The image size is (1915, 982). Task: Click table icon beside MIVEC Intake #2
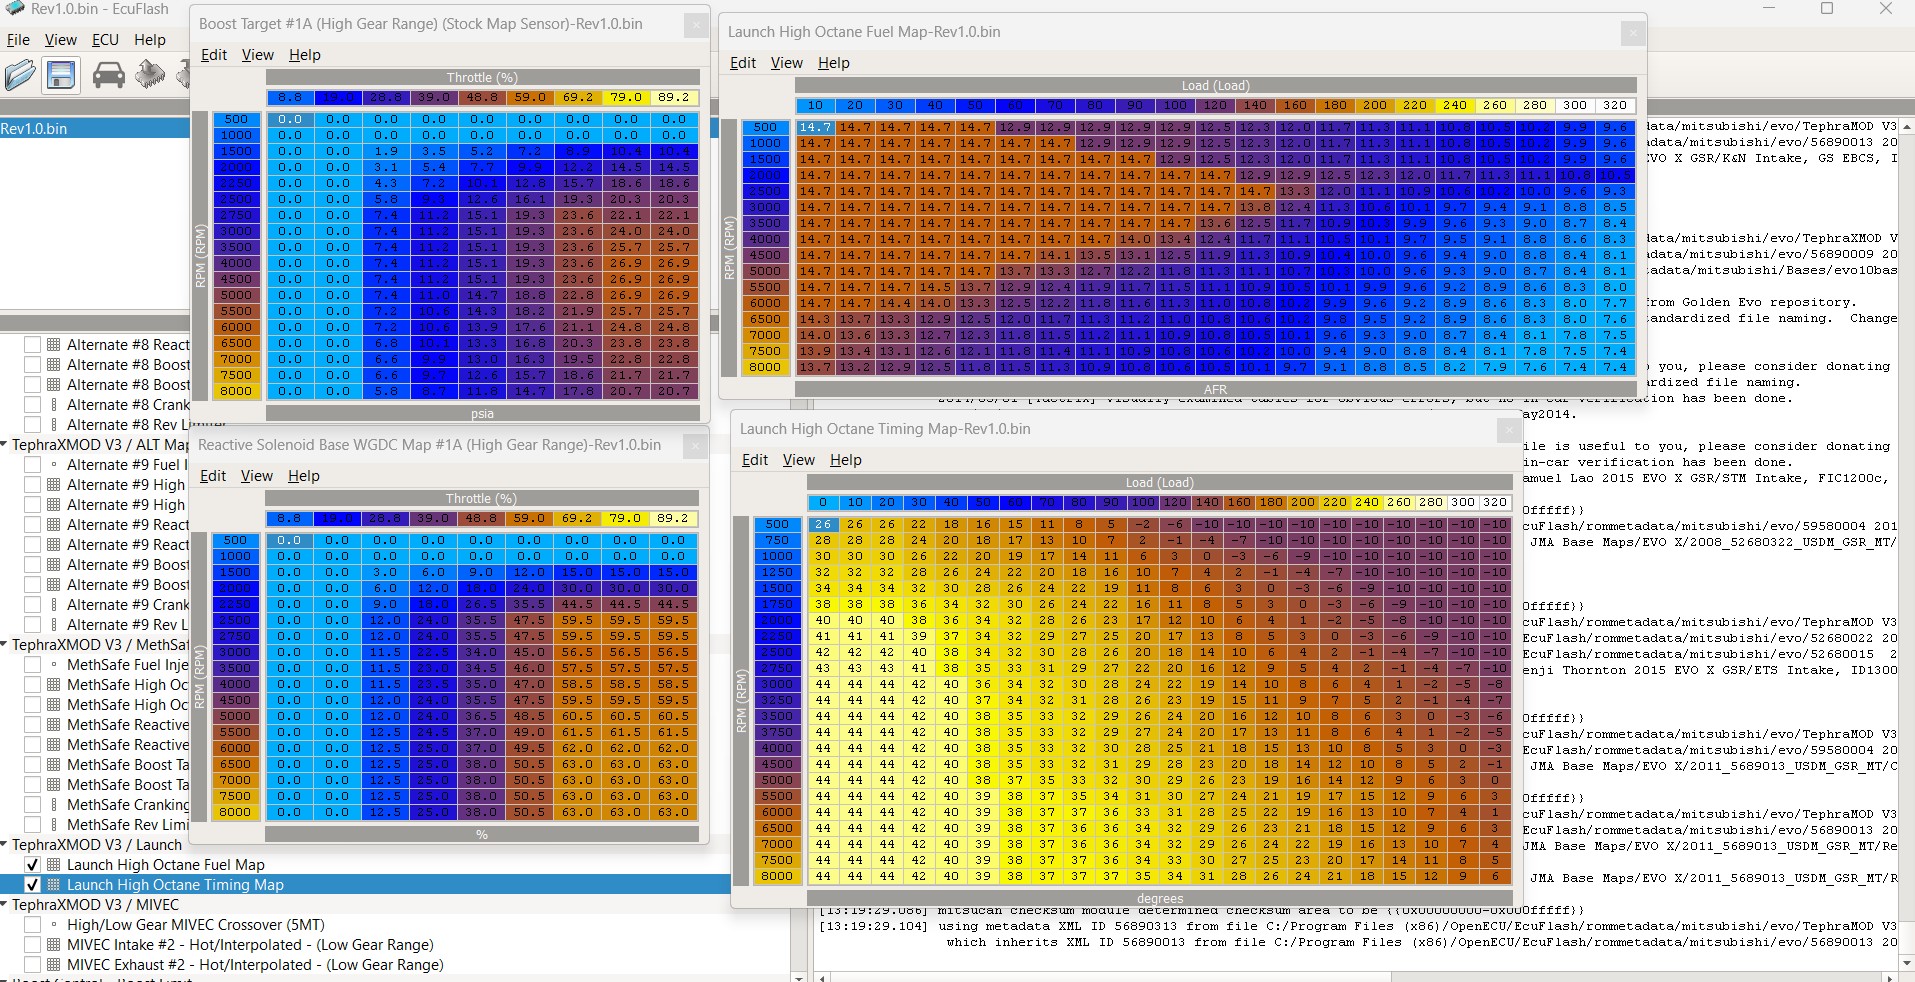pos(54,945)
